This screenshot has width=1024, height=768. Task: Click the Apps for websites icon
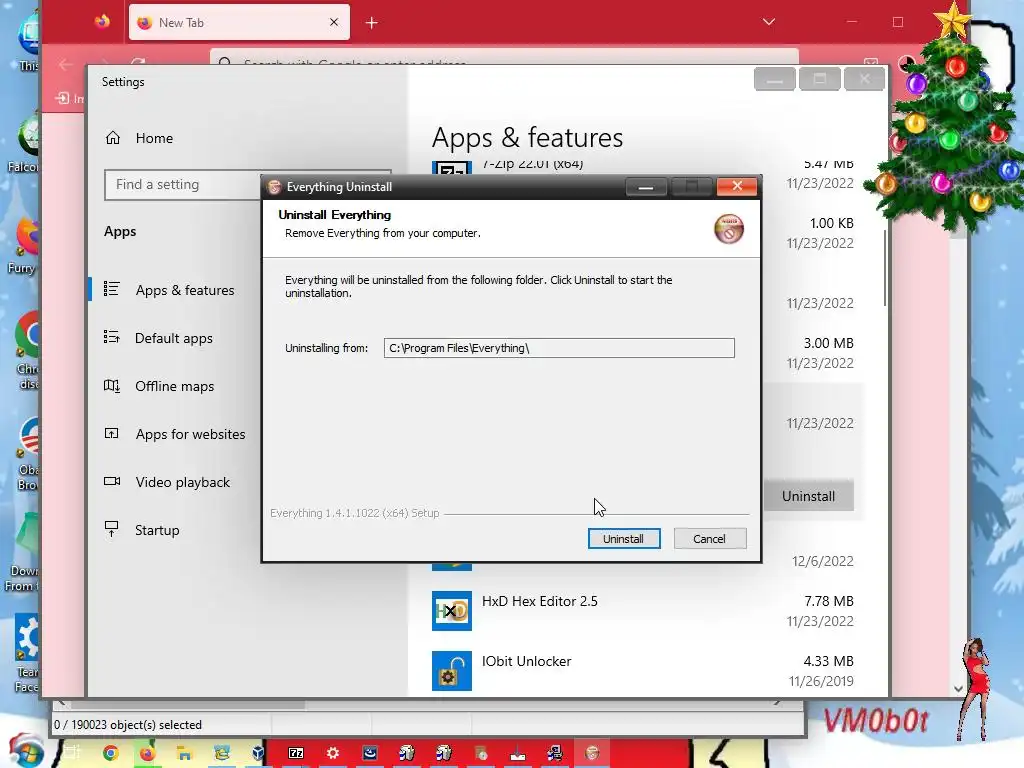(x=112, y=433)
